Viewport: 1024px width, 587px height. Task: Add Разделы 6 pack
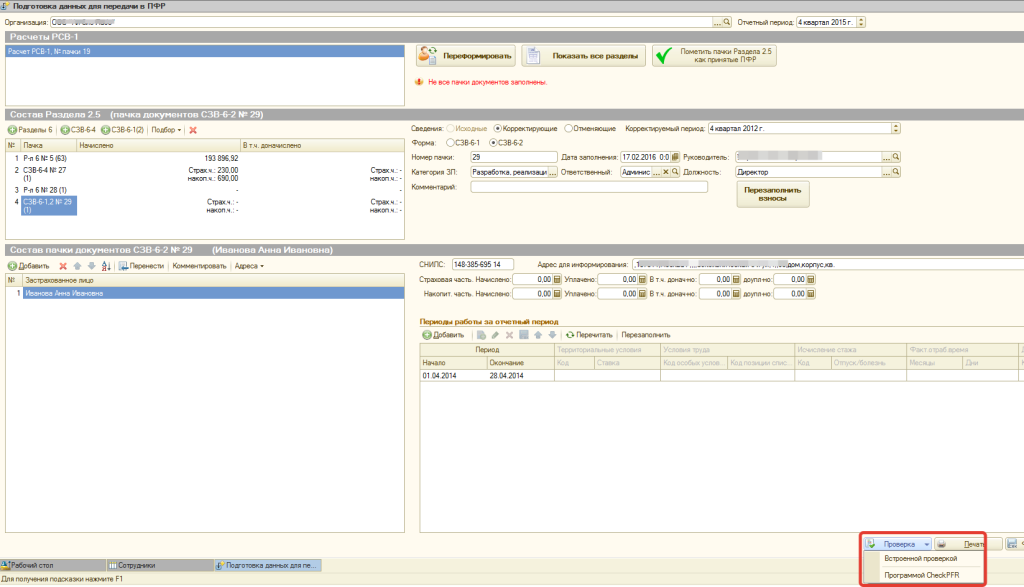(30, 130)
